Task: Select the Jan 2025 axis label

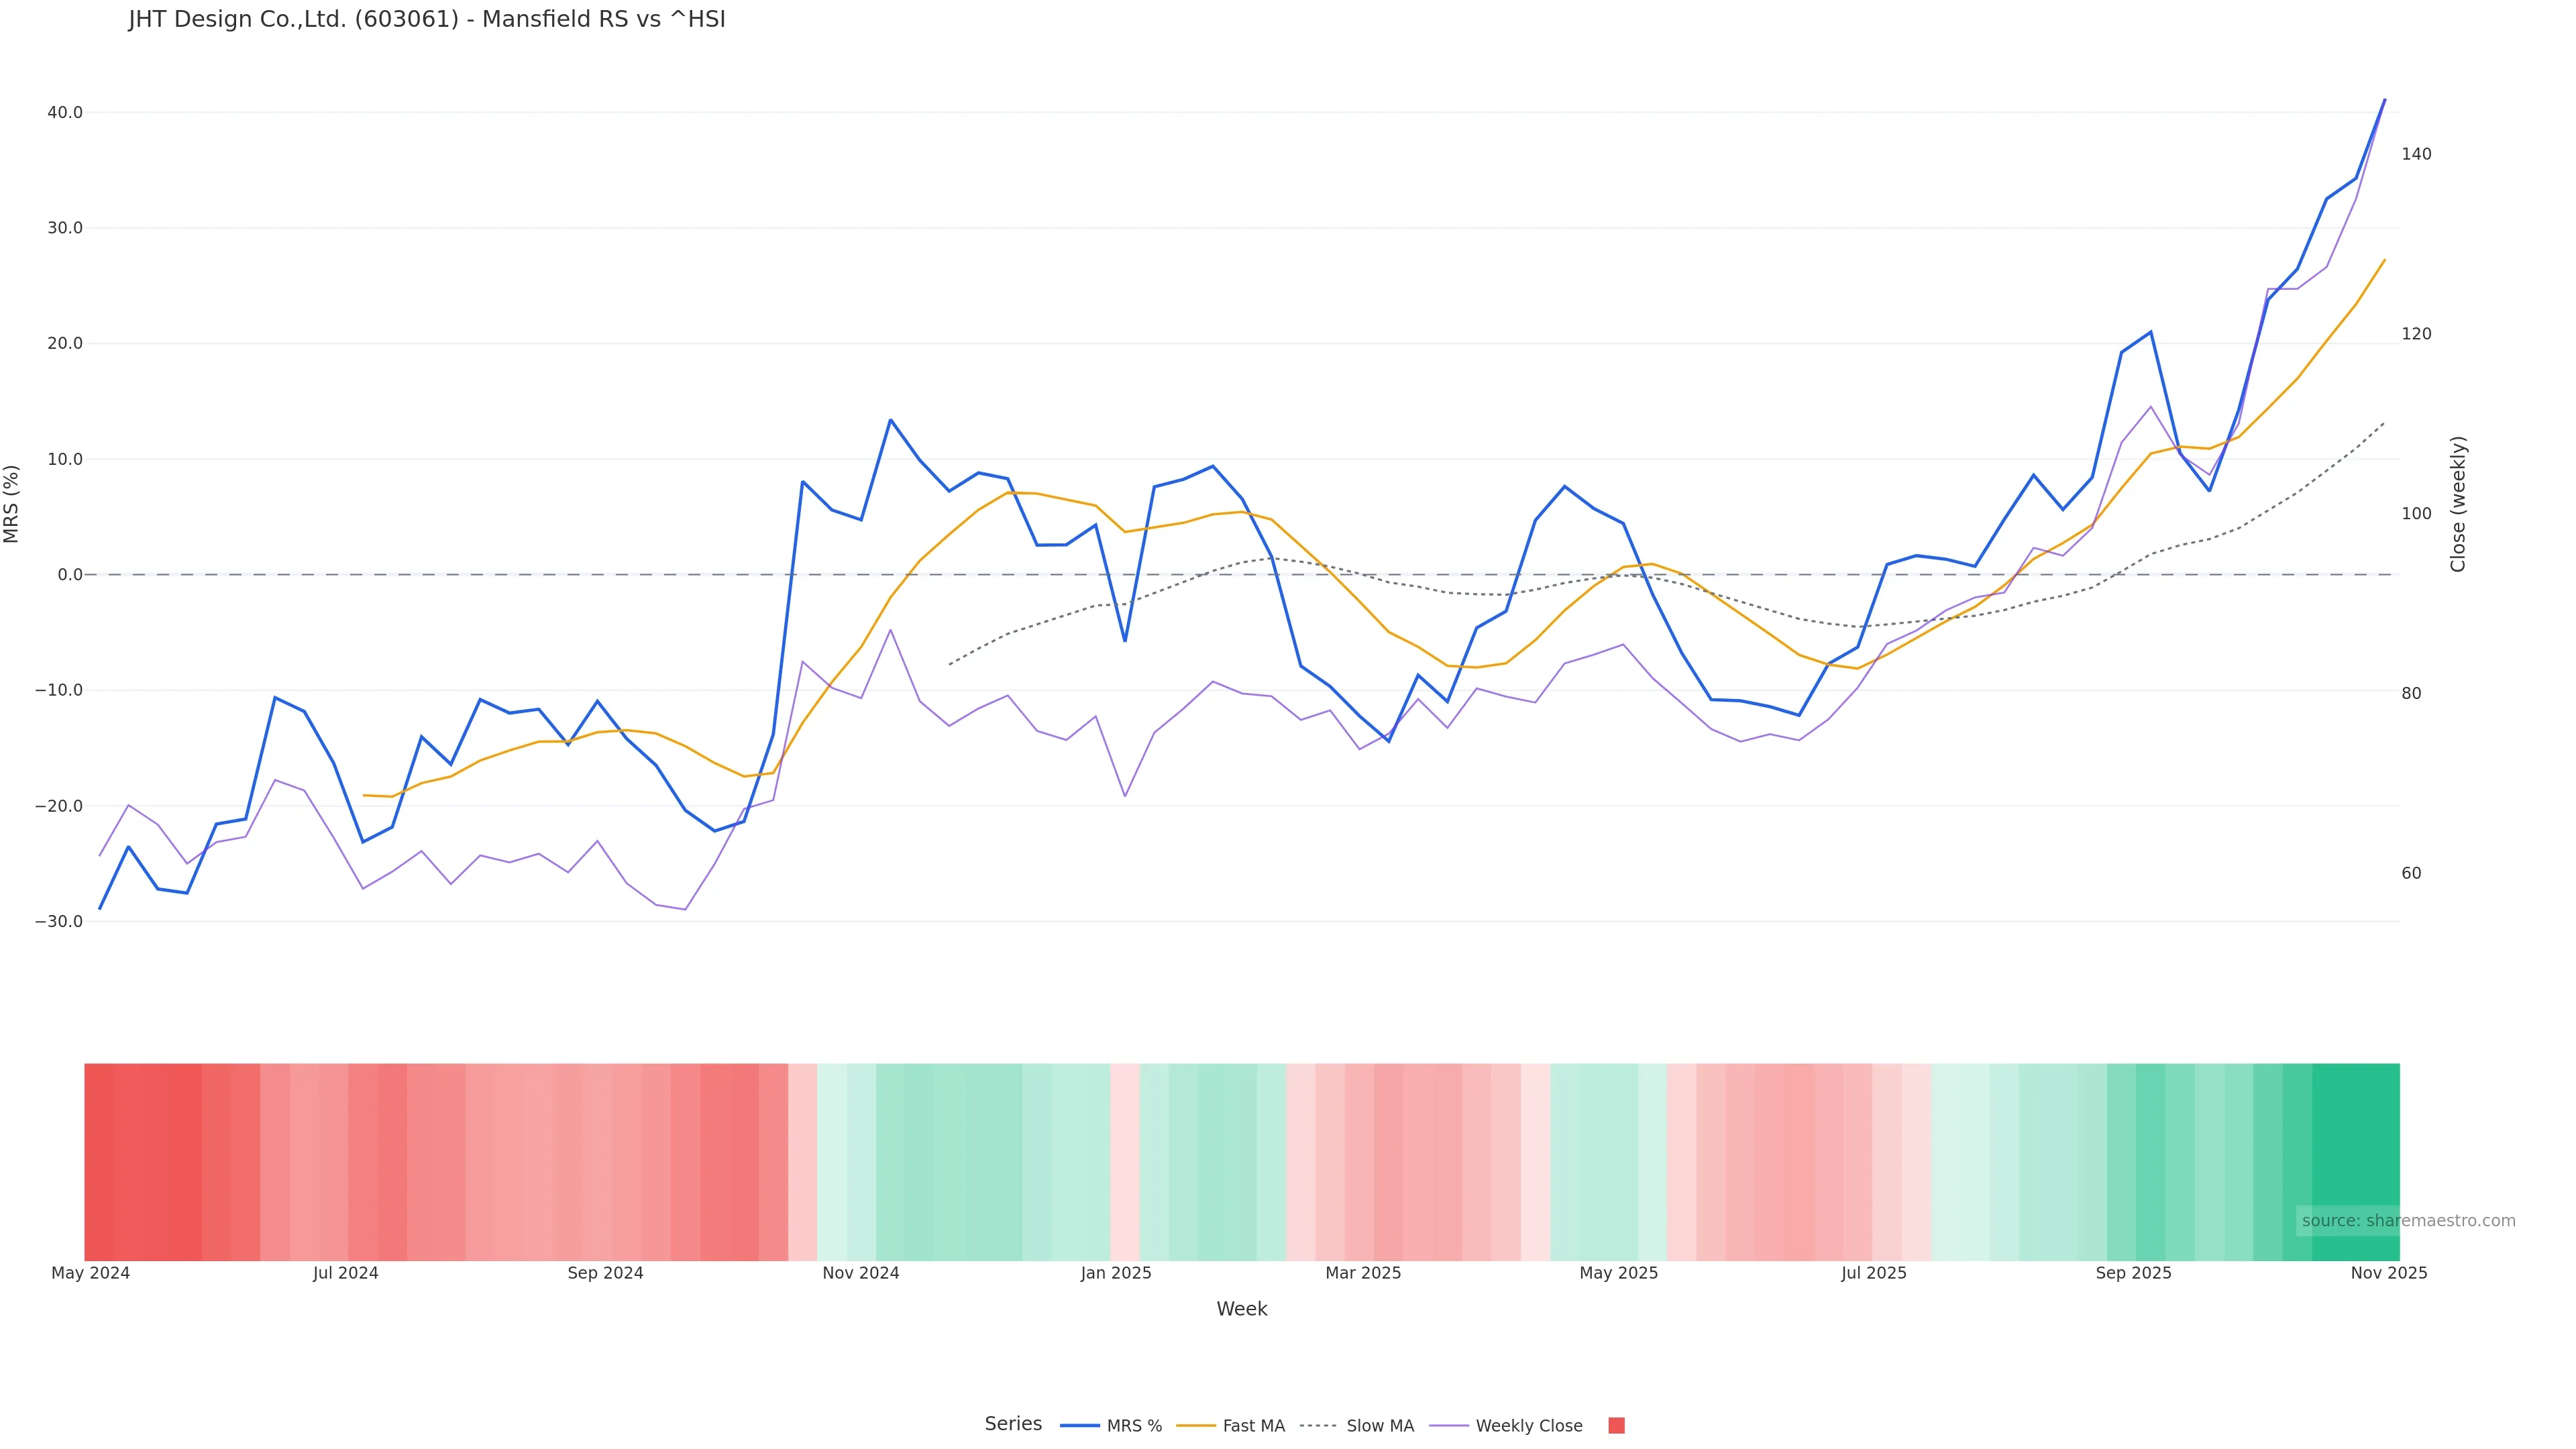Action: pos(1116,1273)
